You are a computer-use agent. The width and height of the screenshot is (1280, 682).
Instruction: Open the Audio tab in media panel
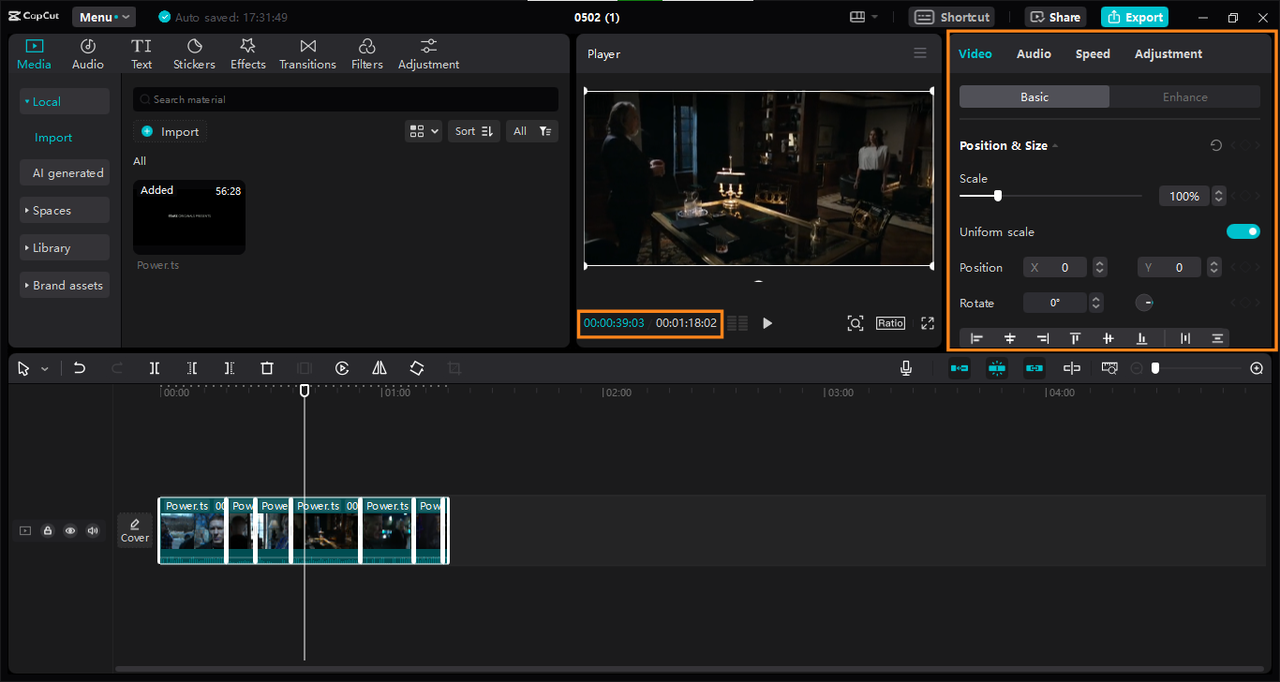88,54
